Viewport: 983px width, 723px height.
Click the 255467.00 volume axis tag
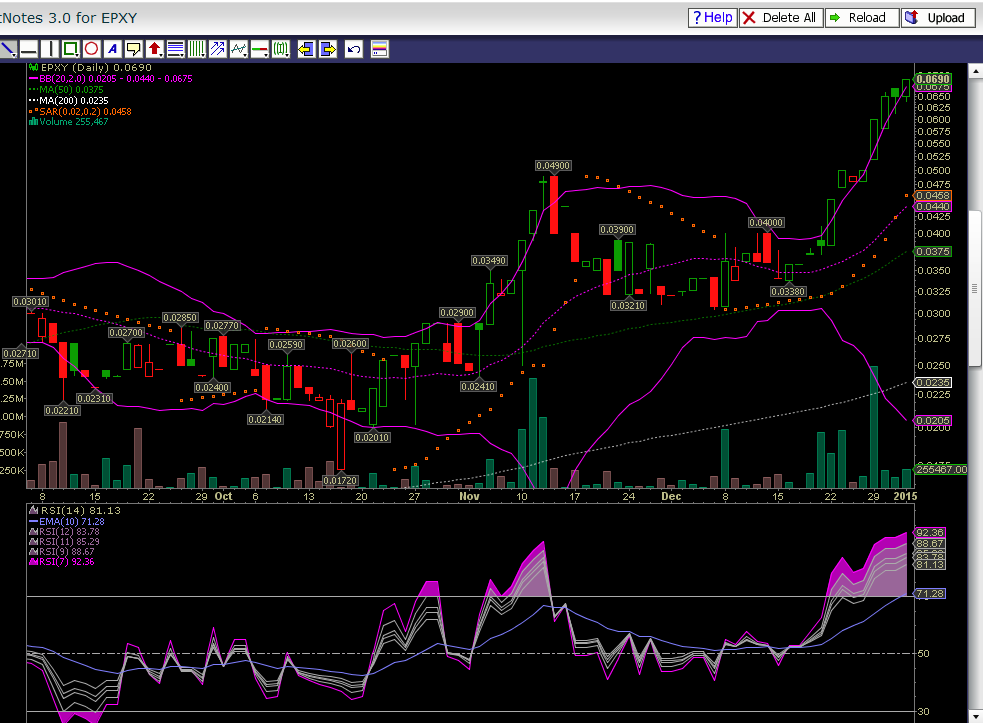942,469
